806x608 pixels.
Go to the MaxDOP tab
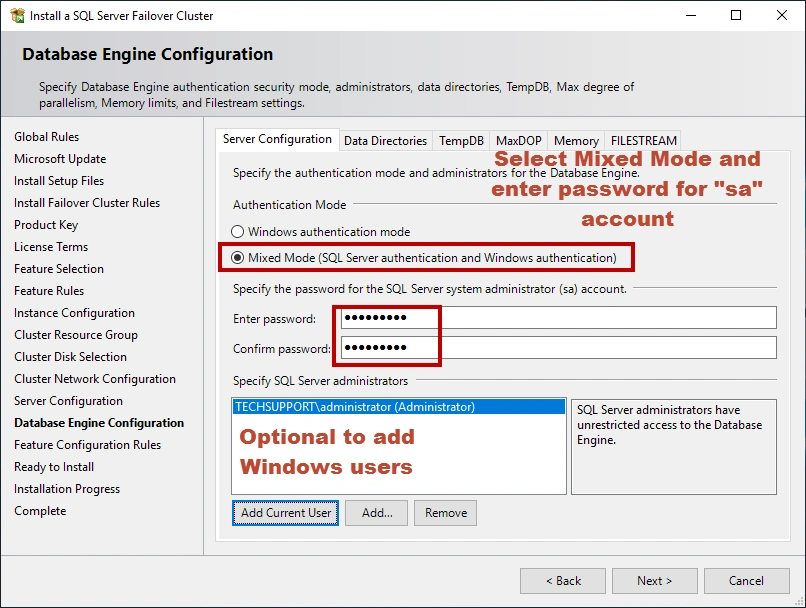pyautogui.click(x=518, y=141)
